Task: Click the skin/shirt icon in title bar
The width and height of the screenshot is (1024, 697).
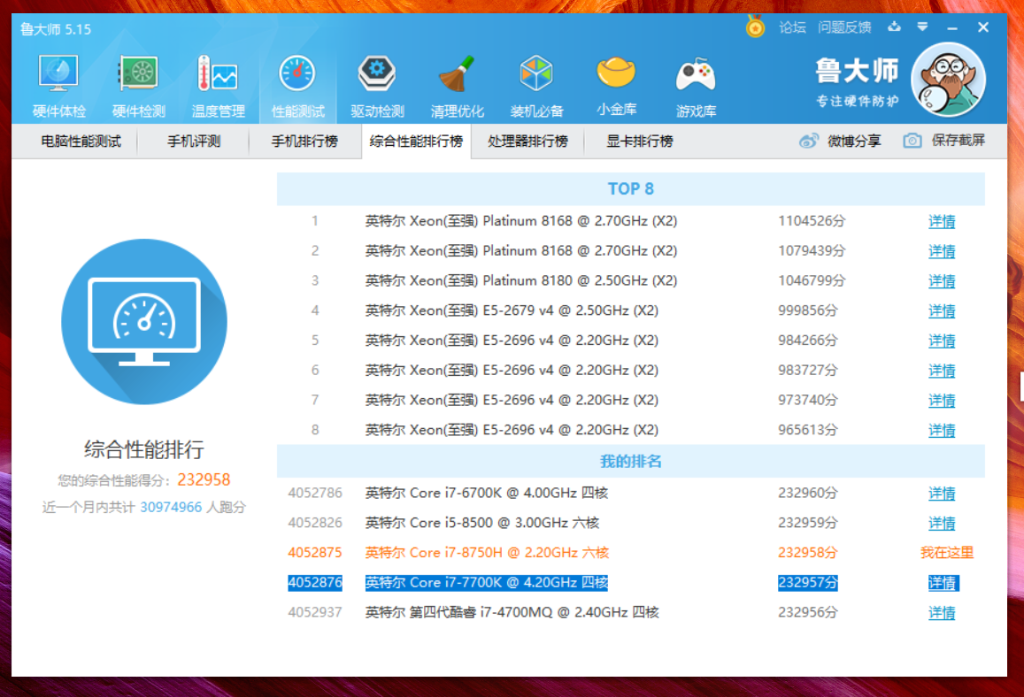Action: (x=894, y=27)
